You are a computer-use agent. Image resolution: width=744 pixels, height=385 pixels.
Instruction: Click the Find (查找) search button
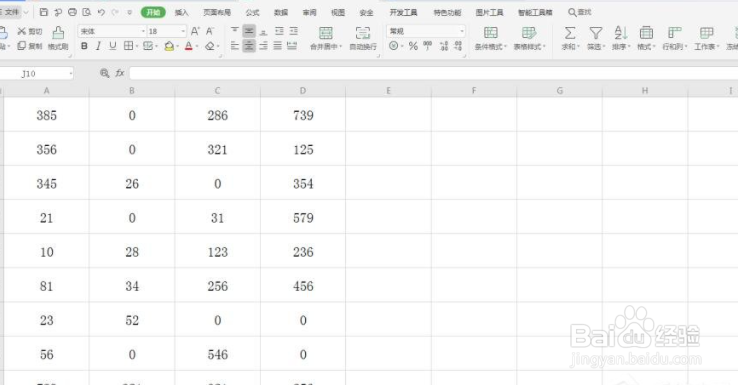[580, 12]
